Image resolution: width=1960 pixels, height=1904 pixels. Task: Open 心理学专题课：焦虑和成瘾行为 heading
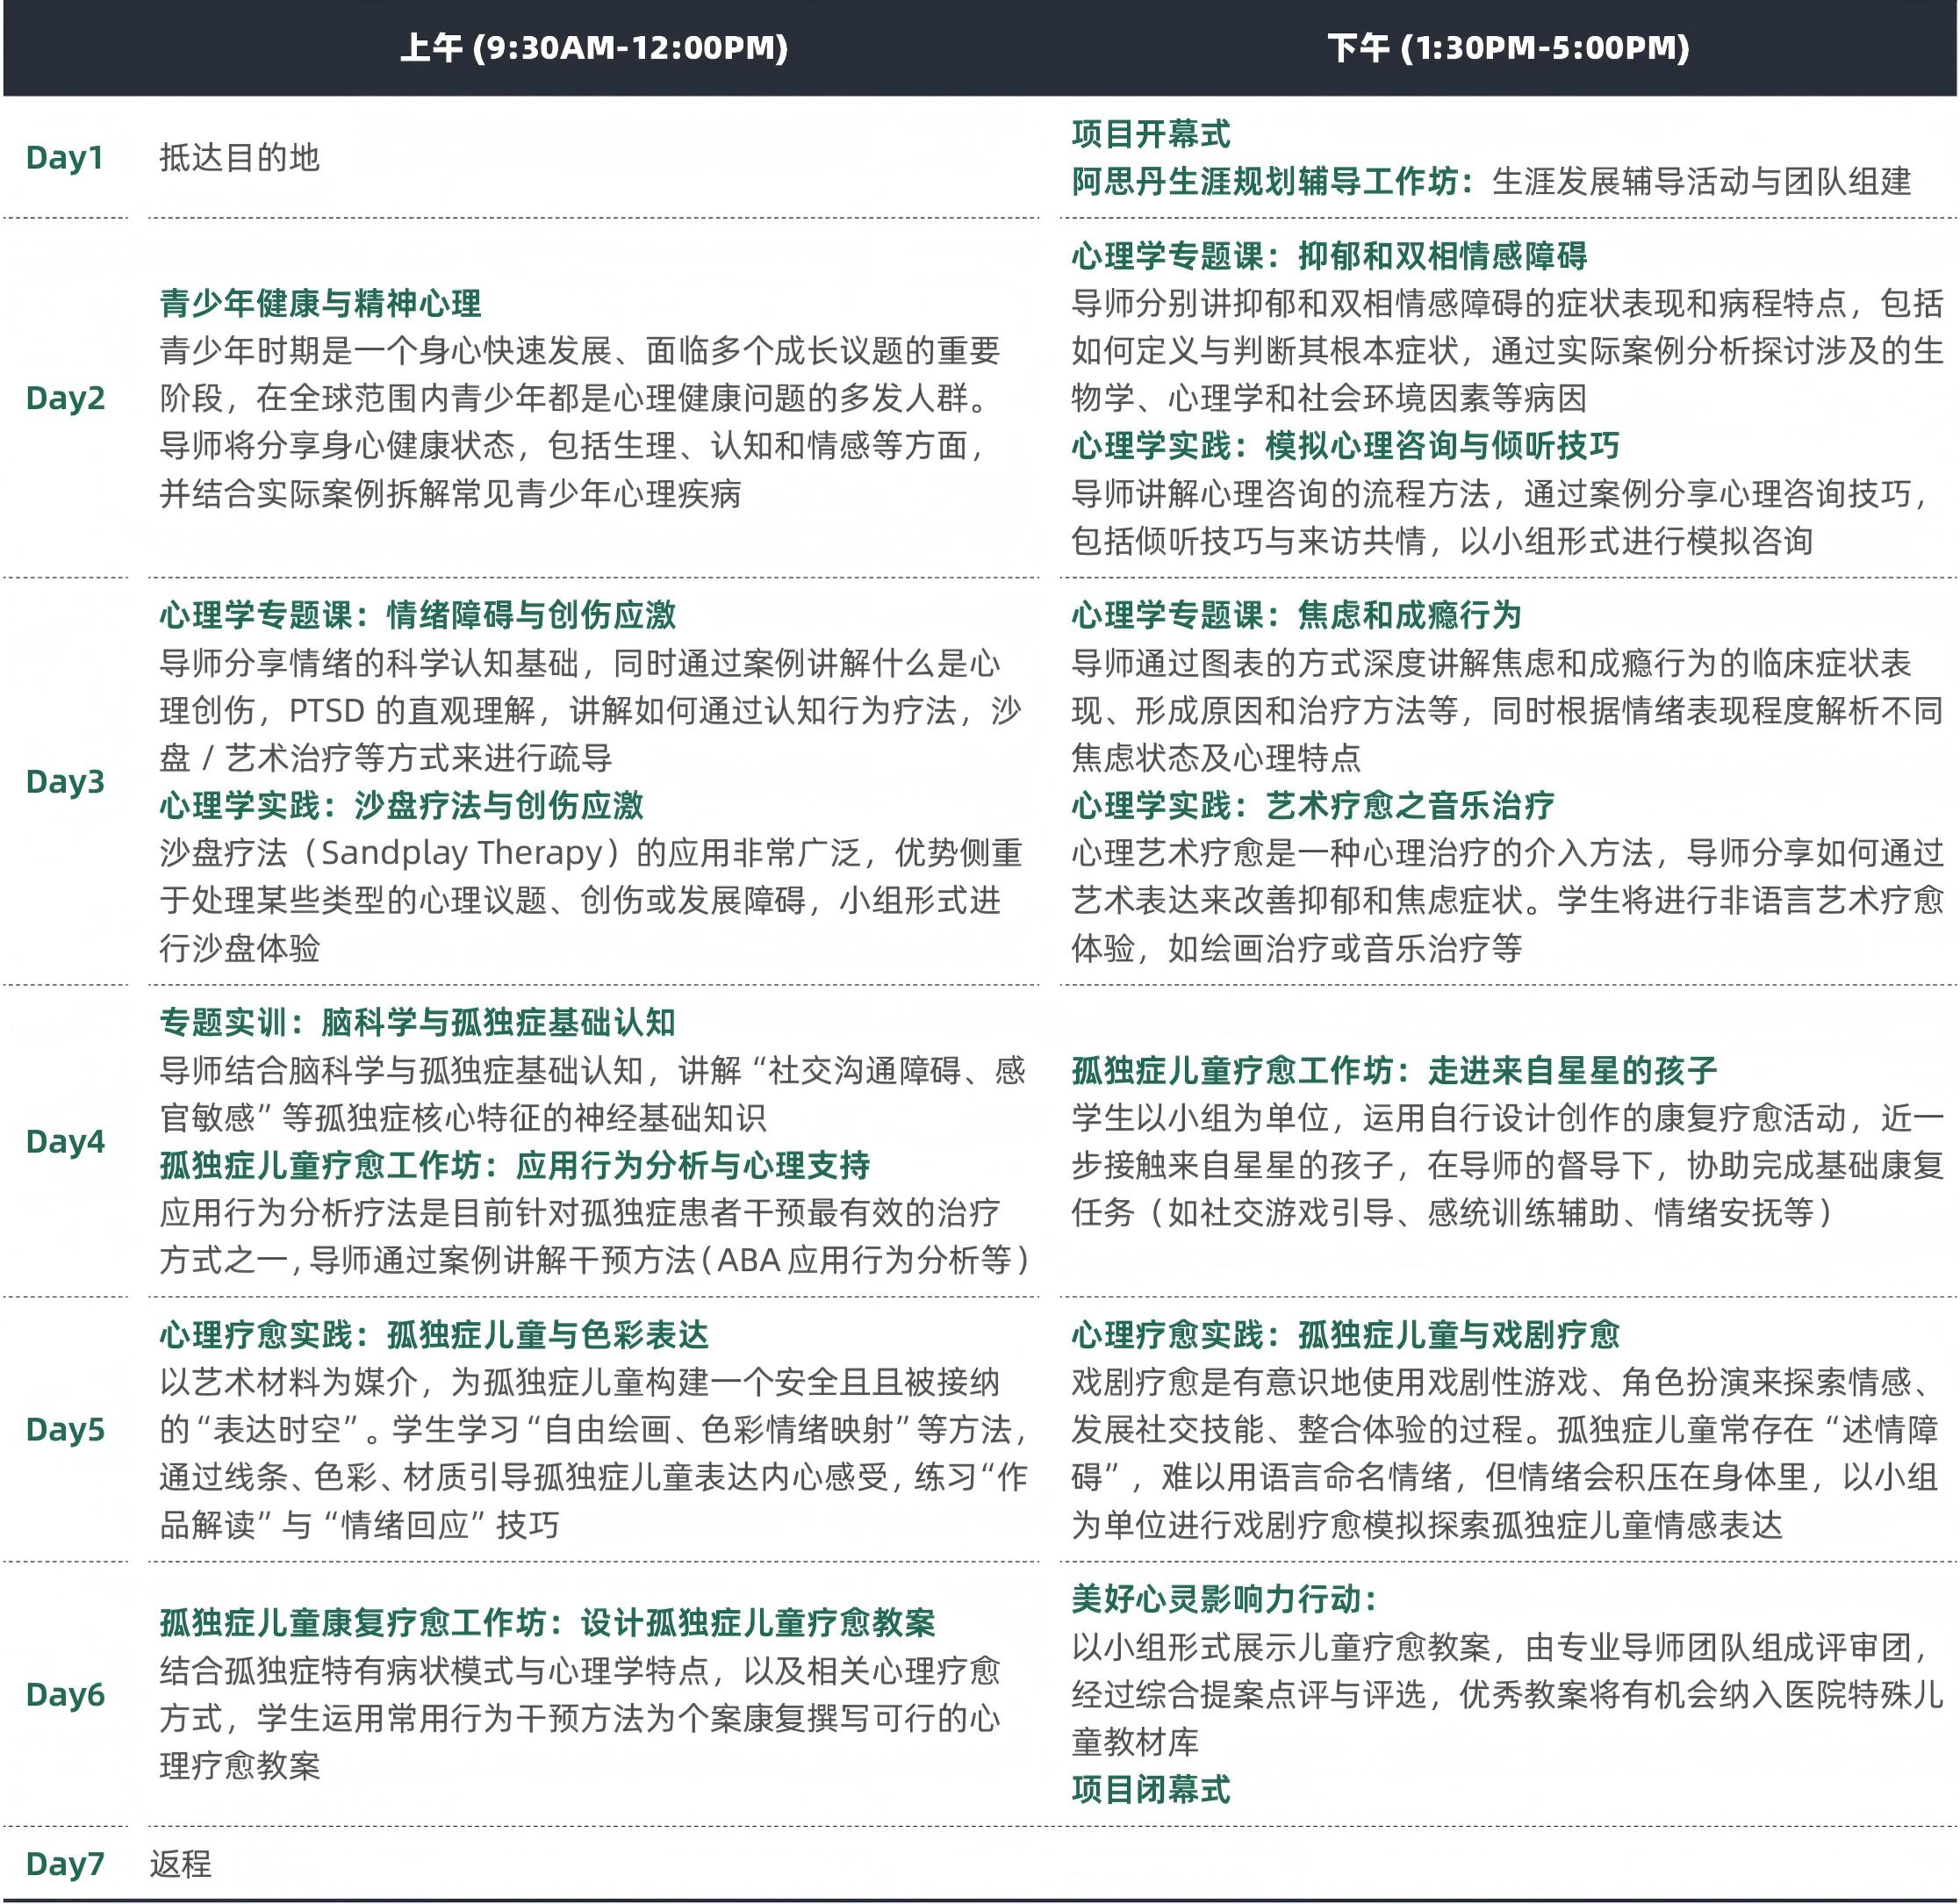(1296, 615)
